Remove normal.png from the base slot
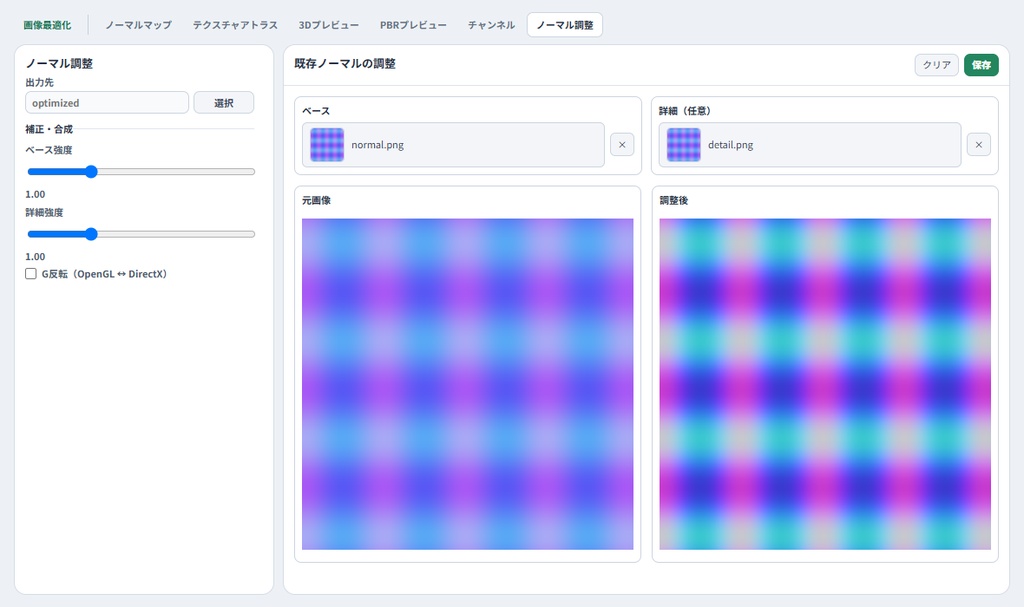The width and height of the screenshot is (1024, 607). point(622,145)
